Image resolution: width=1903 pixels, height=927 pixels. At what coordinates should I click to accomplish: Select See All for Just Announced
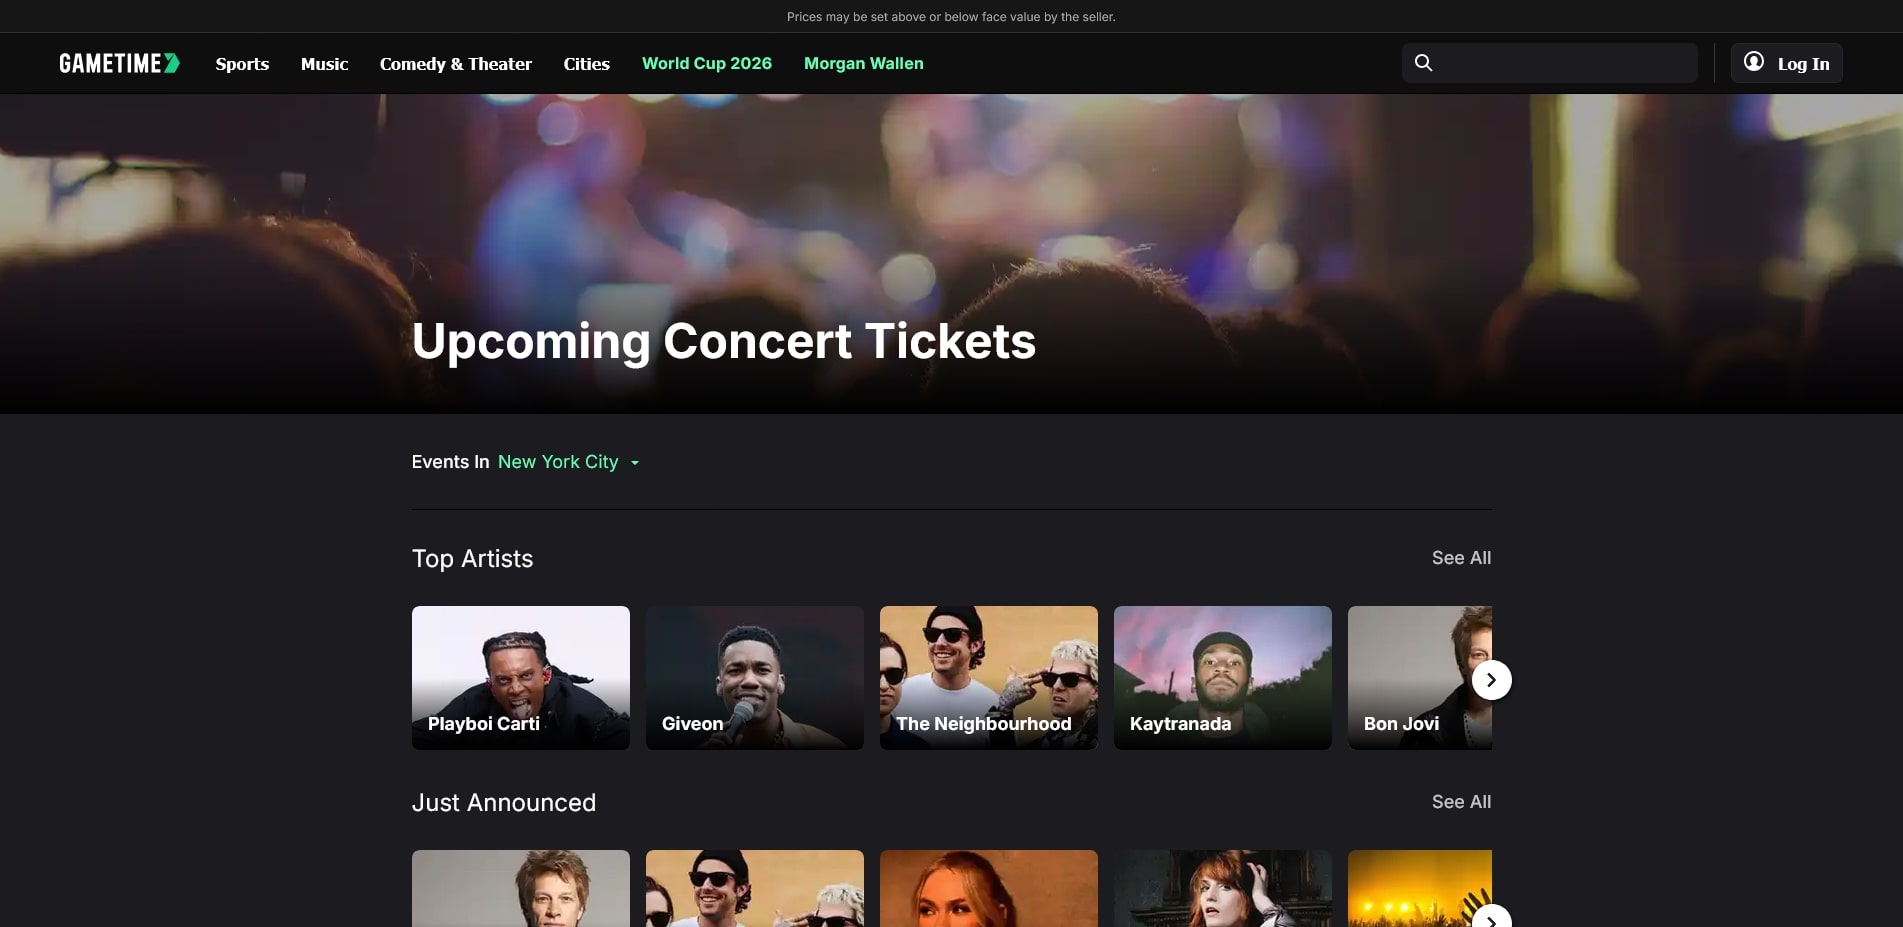[x=1461, y=802]
